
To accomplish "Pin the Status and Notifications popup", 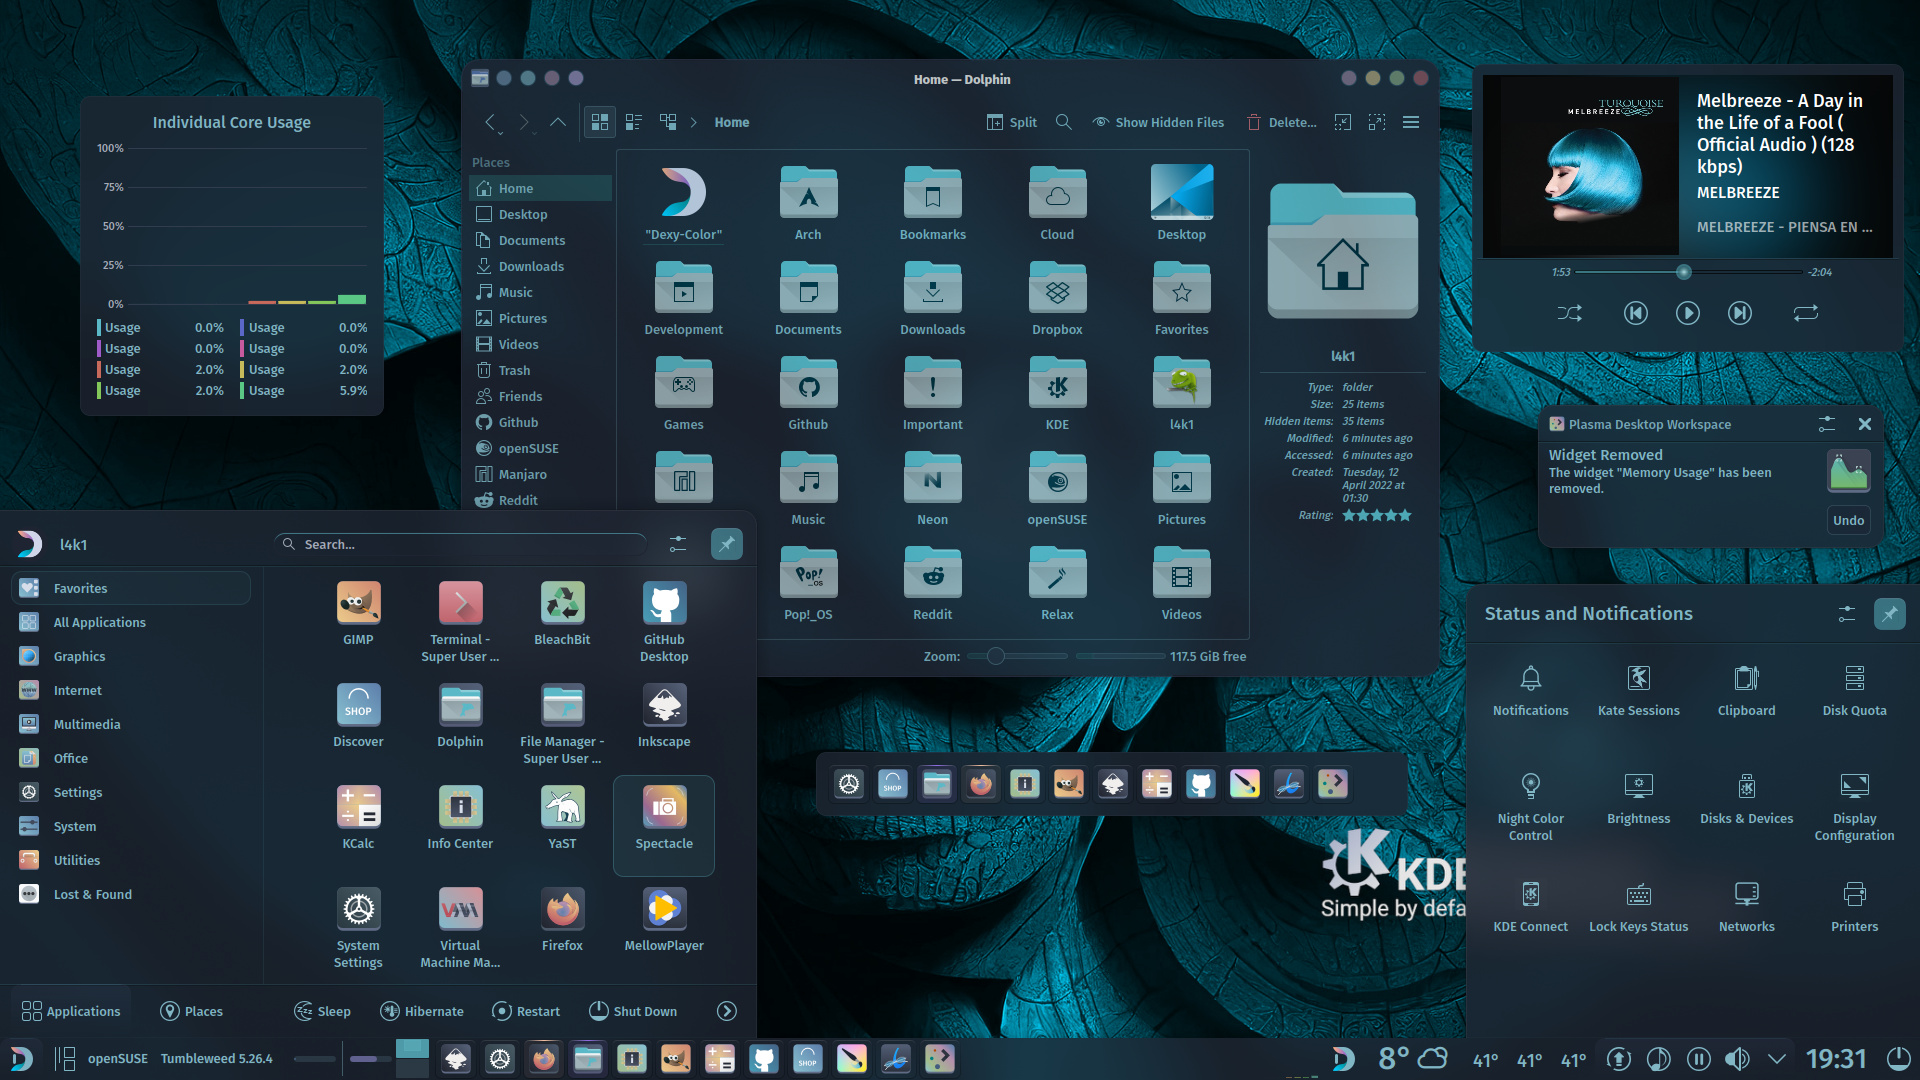I will 1889,613.
